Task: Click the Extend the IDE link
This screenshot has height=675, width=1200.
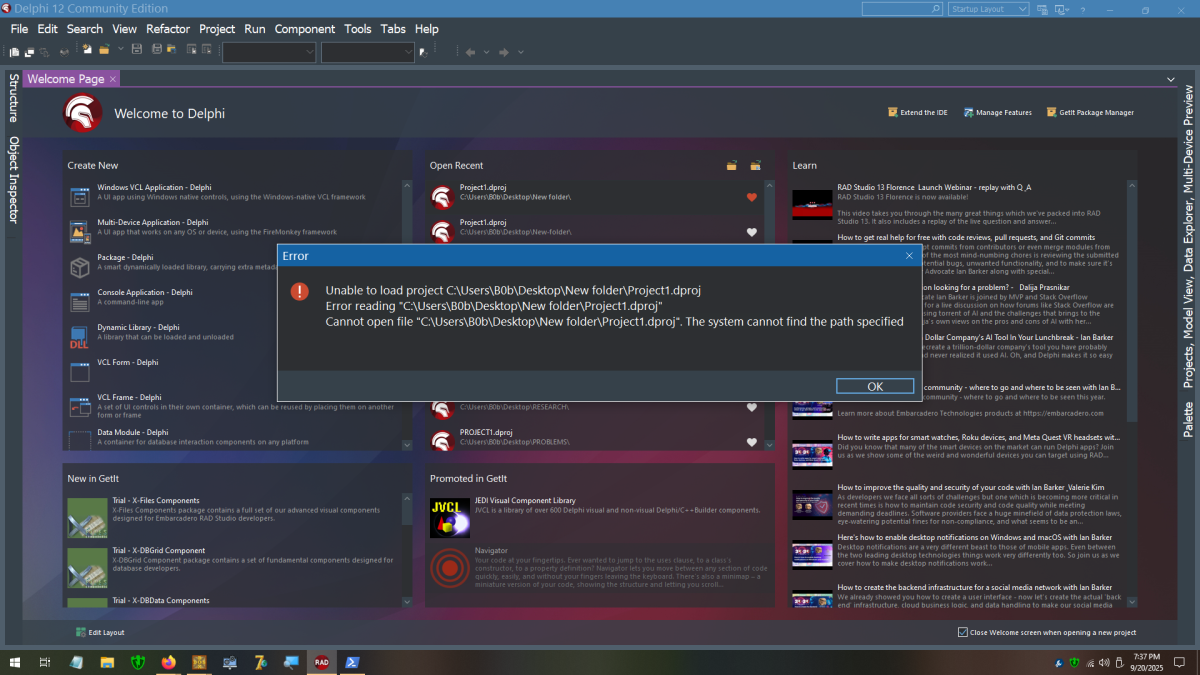Action: tap(918, 112)
